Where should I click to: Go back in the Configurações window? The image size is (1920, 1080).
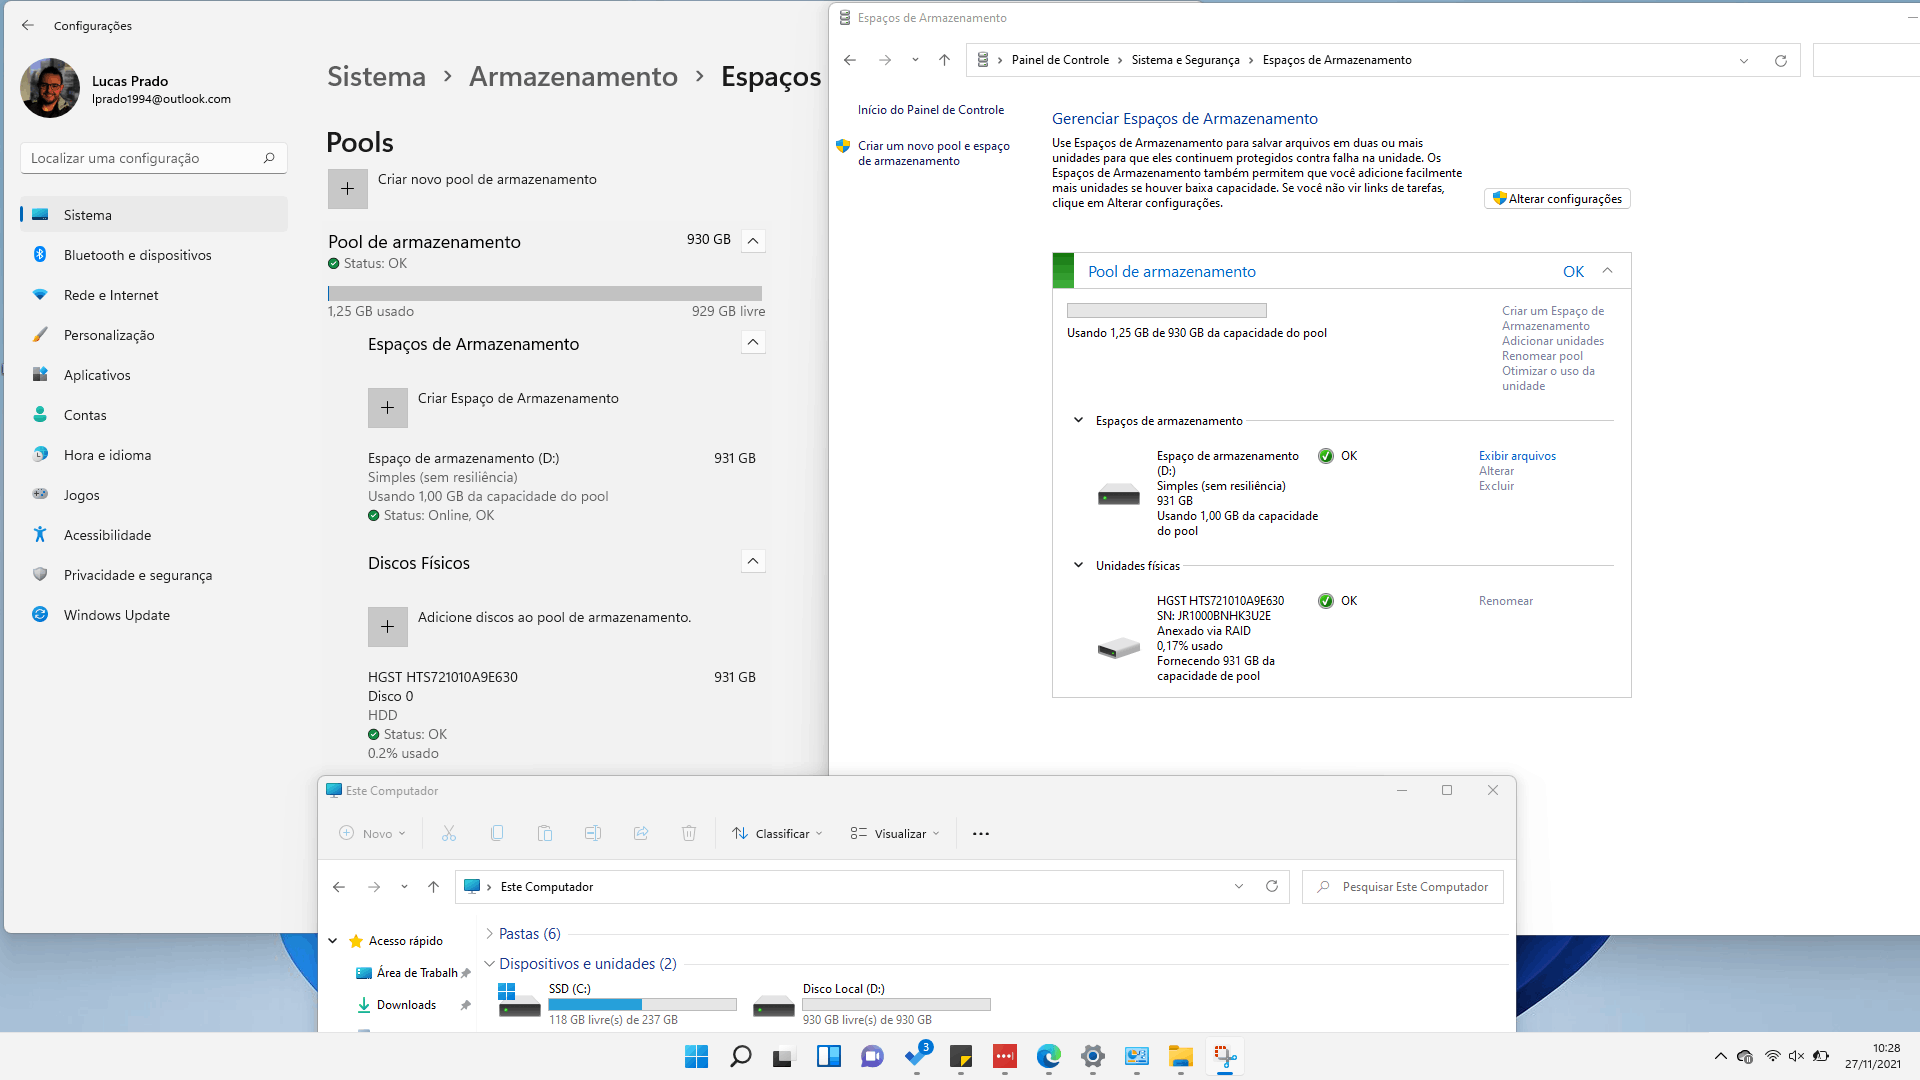[x=28, y=25]
